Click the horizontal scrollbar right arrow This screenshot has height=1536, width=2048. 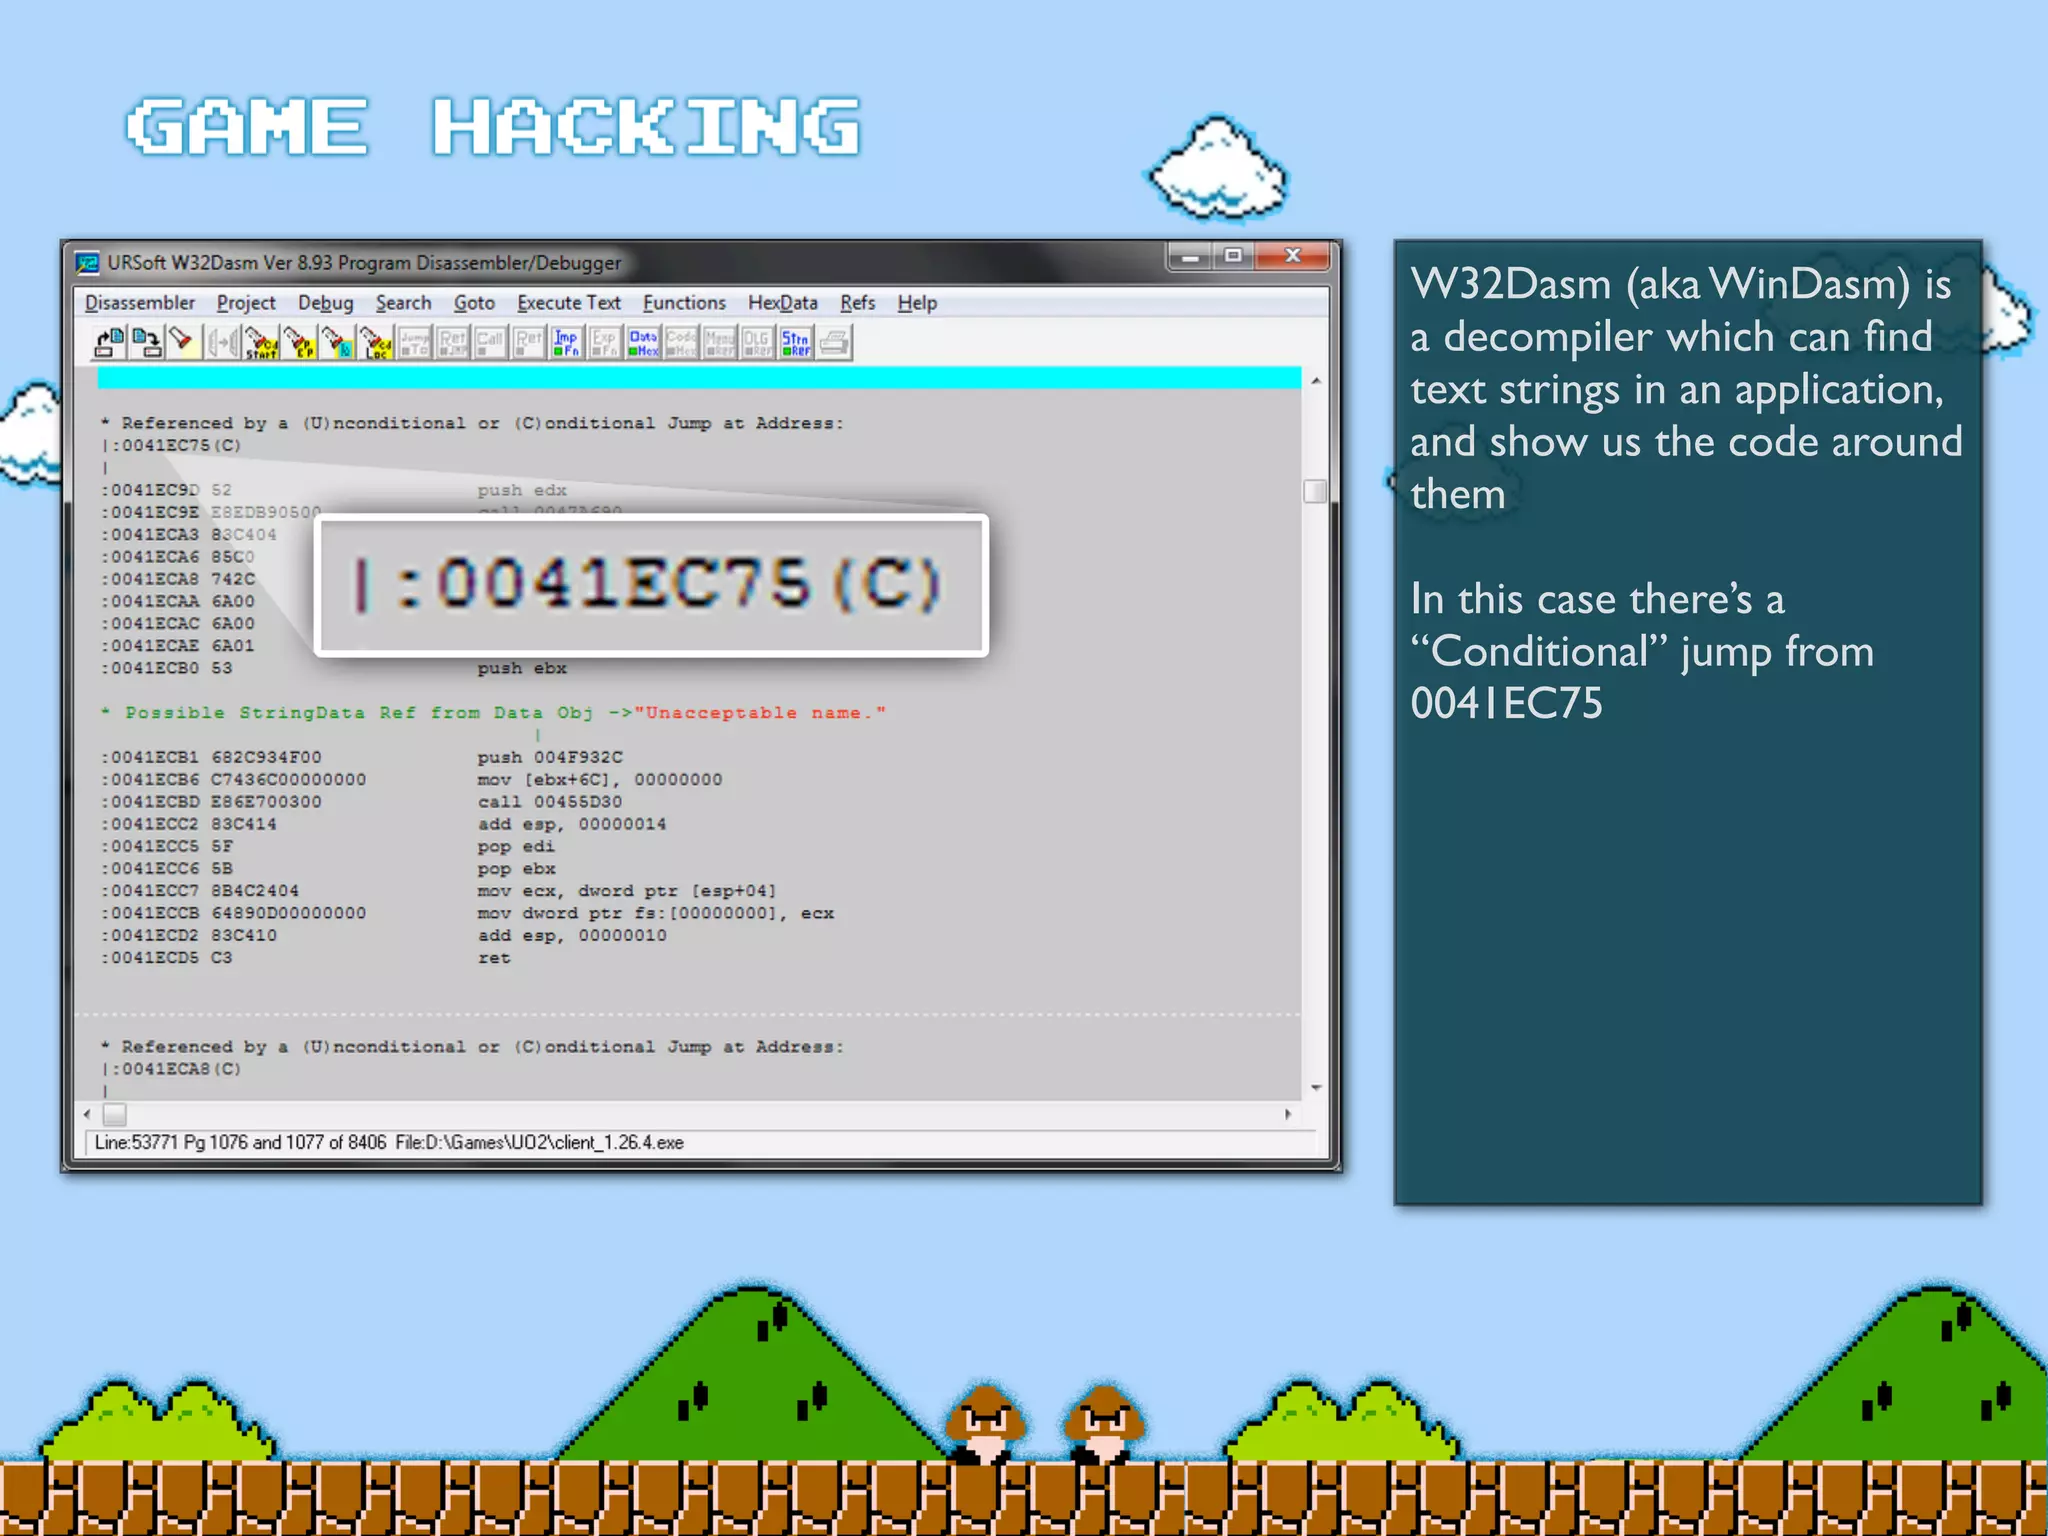[x=1288, y=1114]
